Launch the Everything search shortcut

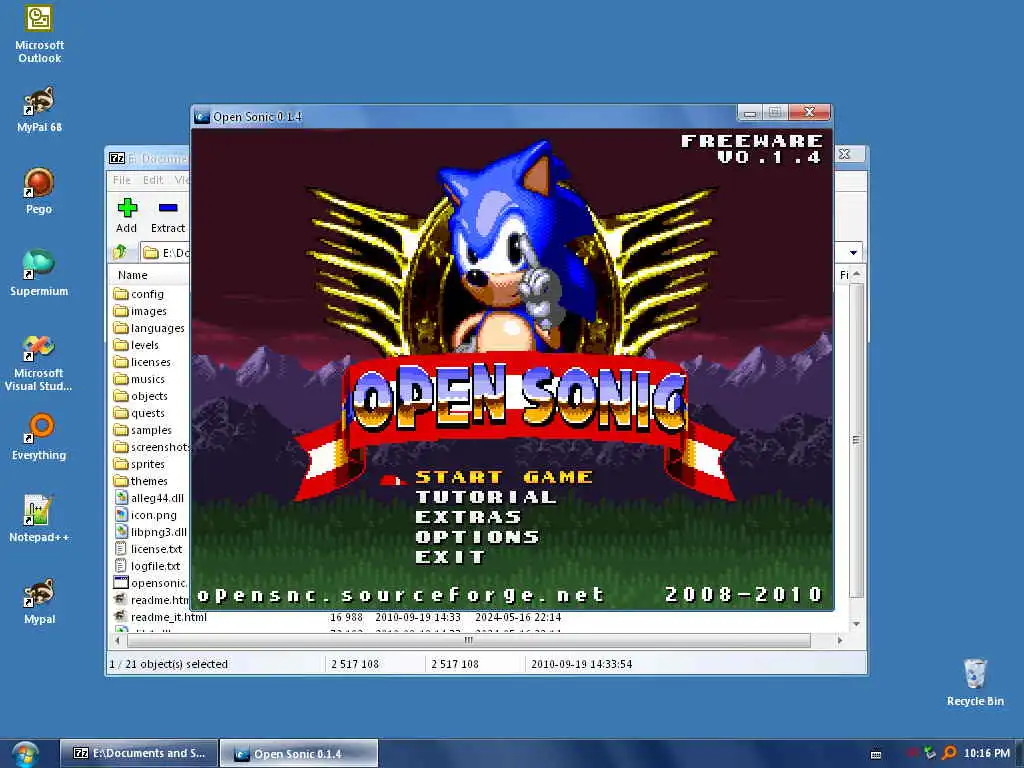39,437
